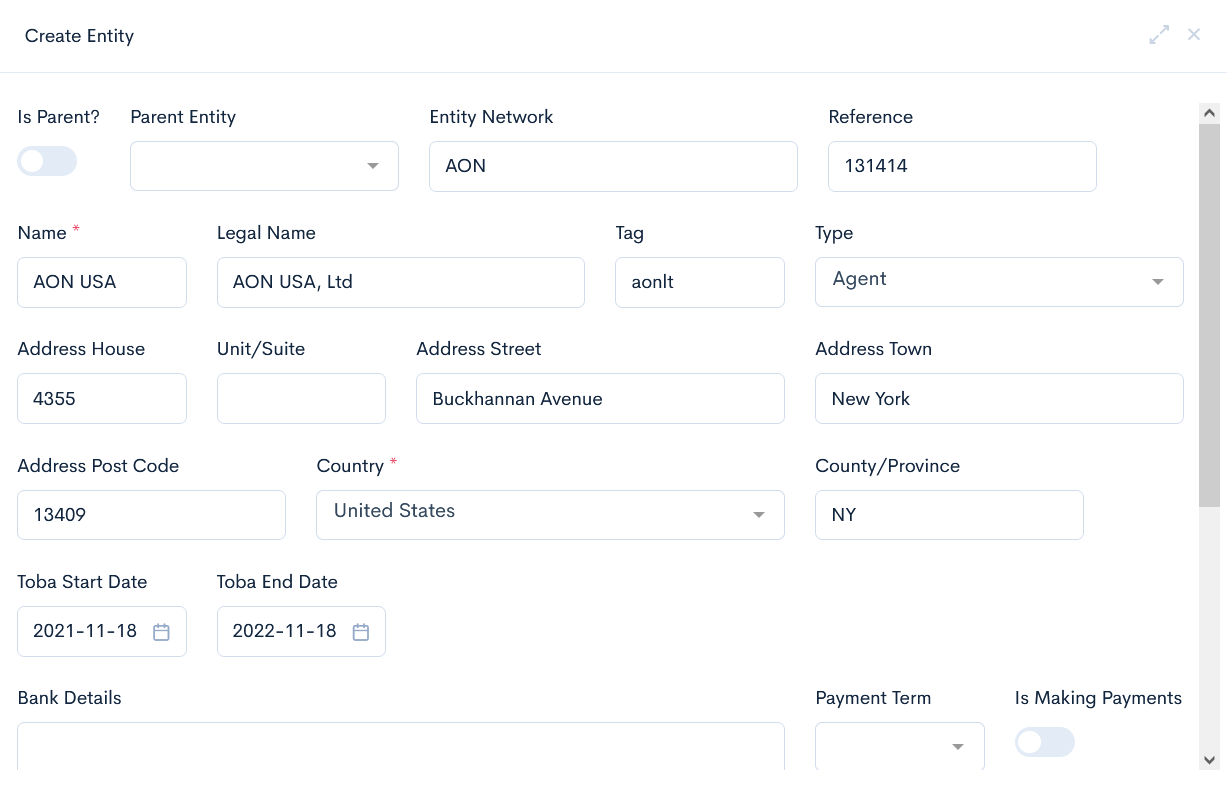
Task: Click the scrollbar up arrow
Action: pos(1208,113)
